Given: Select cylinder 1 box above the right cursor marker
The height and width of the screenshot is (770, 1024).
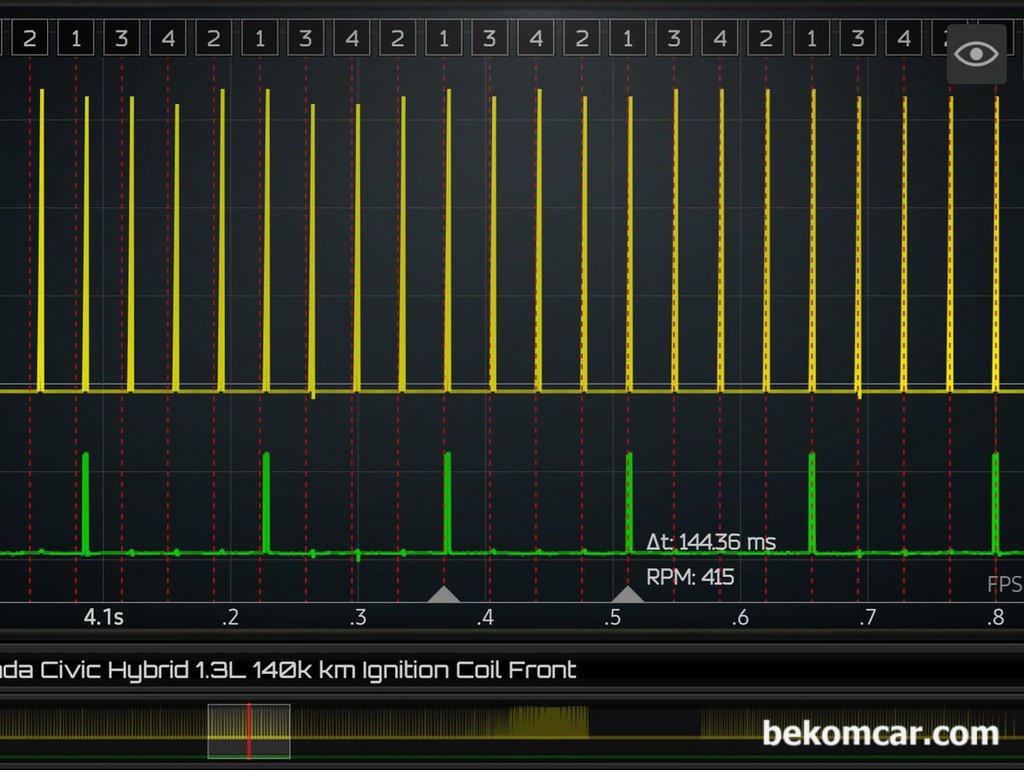Looking at the screenshot, I should (x=627, y=39).
